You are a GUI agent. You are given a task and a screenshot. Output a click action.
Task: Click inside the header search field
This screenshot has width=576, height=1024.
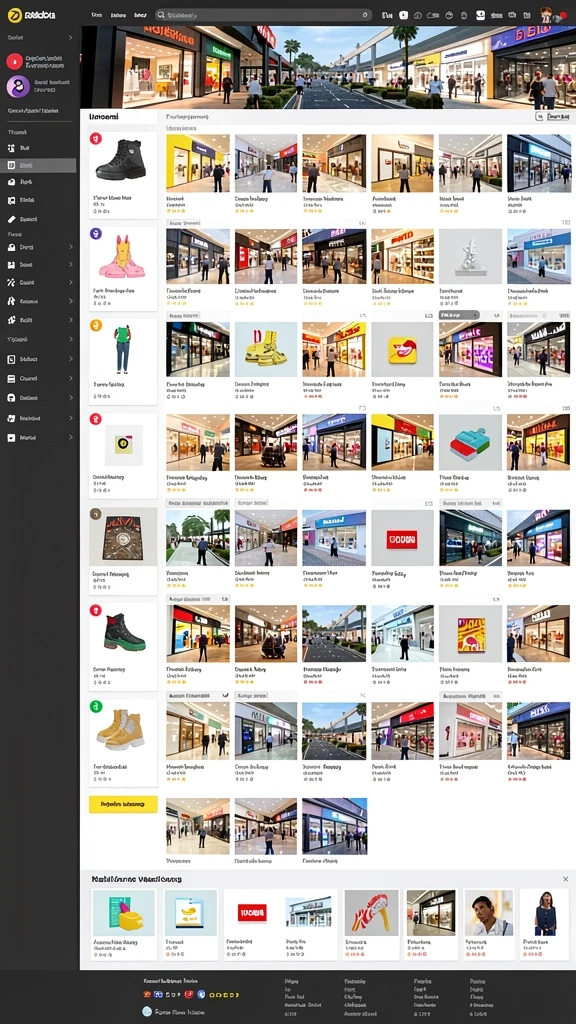pos(263,14)
